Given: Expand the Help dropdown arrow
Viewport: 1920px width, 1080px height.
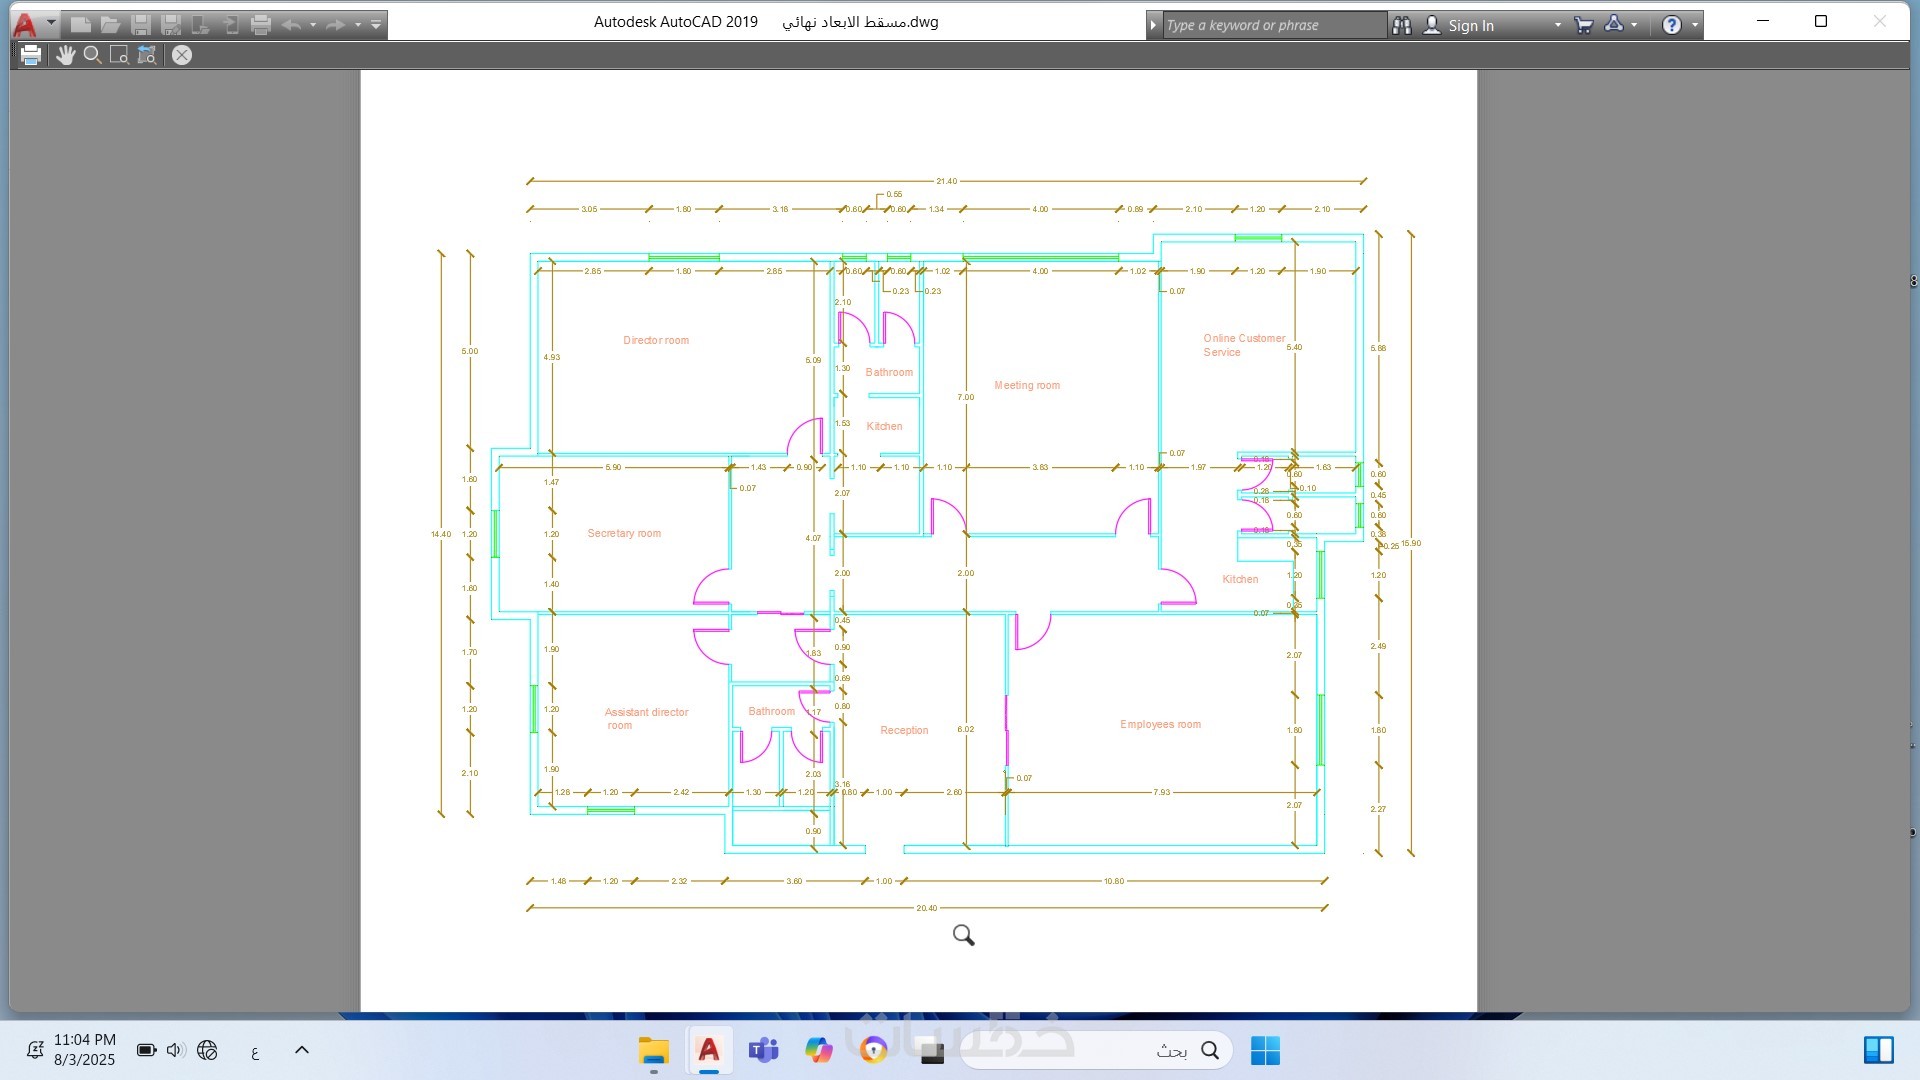Looking at the screenshot, I should coord(1695,25).
